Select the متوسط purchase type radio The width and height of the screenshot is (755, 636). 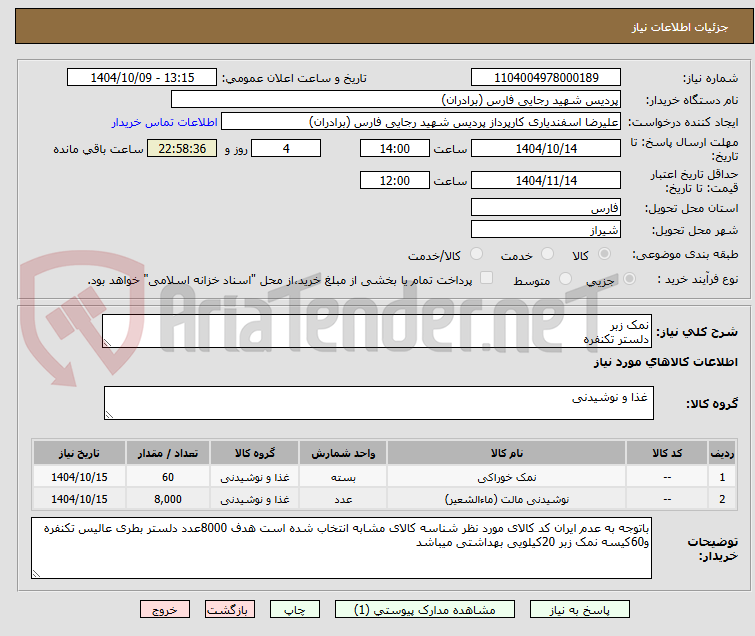click(565, 279)
